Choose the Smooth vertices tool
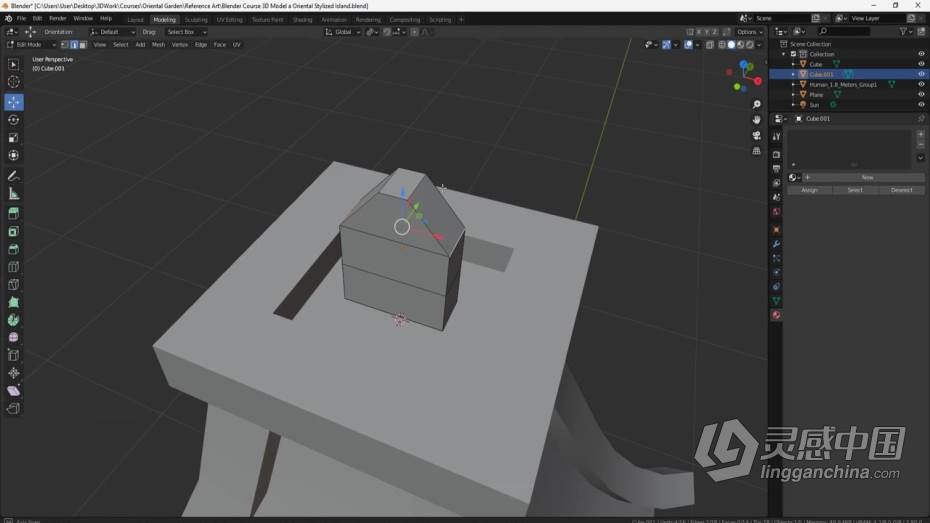The width and height of the screenshot is (930, 523). point(14,337)
